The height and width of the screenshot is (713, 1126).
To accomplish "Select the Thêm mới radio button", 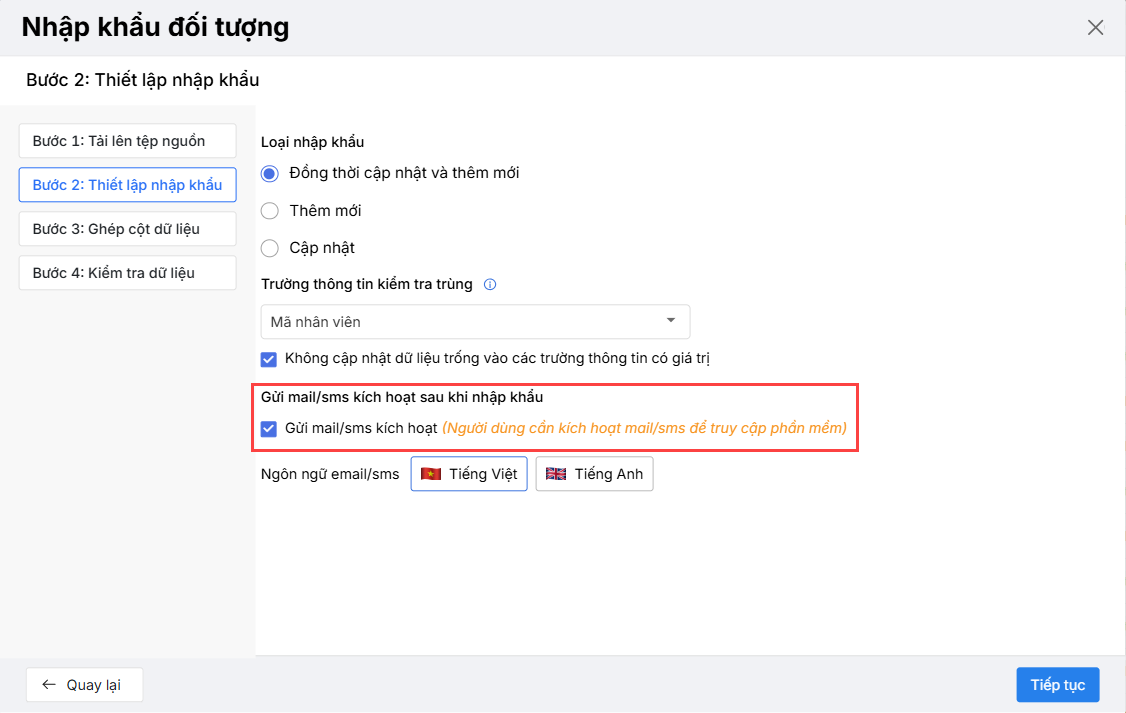I will pos(269,211).
